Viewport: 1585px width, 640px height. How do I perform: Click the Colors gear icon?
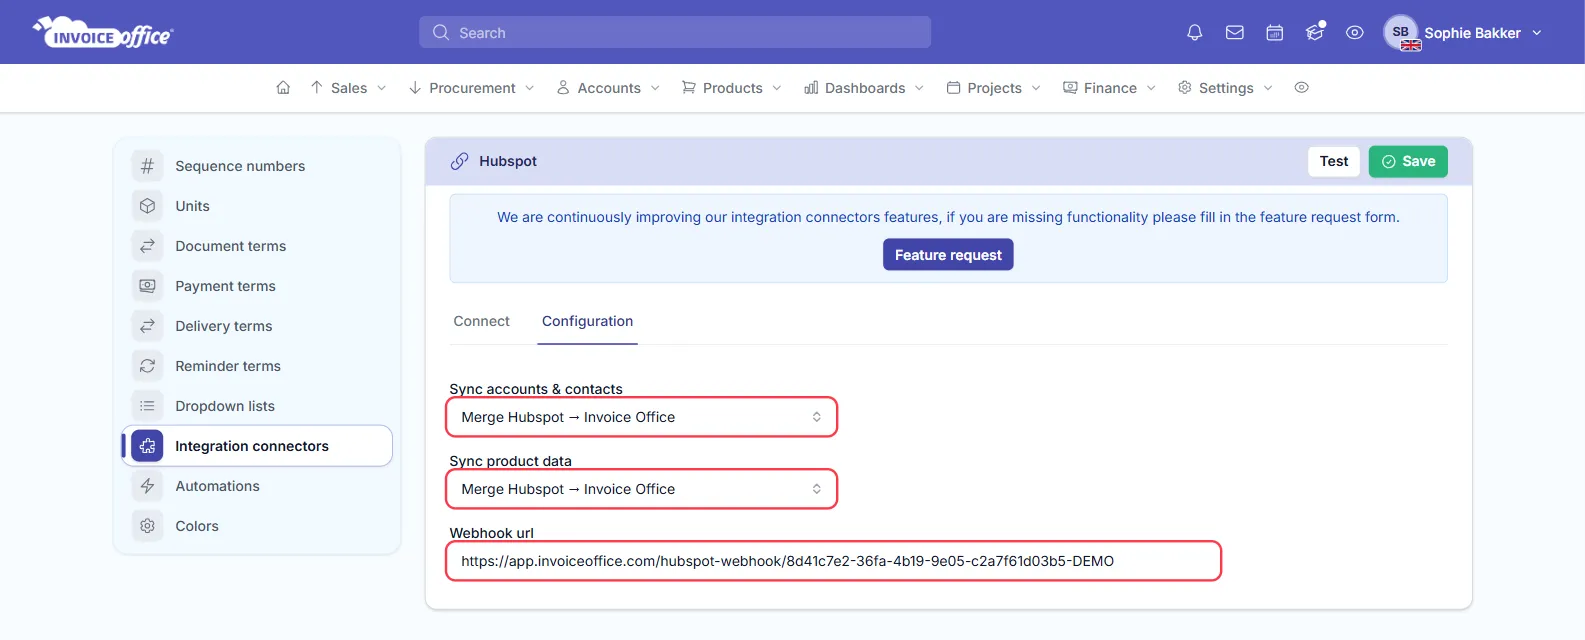pyautogui.click(x=147, y=526)
